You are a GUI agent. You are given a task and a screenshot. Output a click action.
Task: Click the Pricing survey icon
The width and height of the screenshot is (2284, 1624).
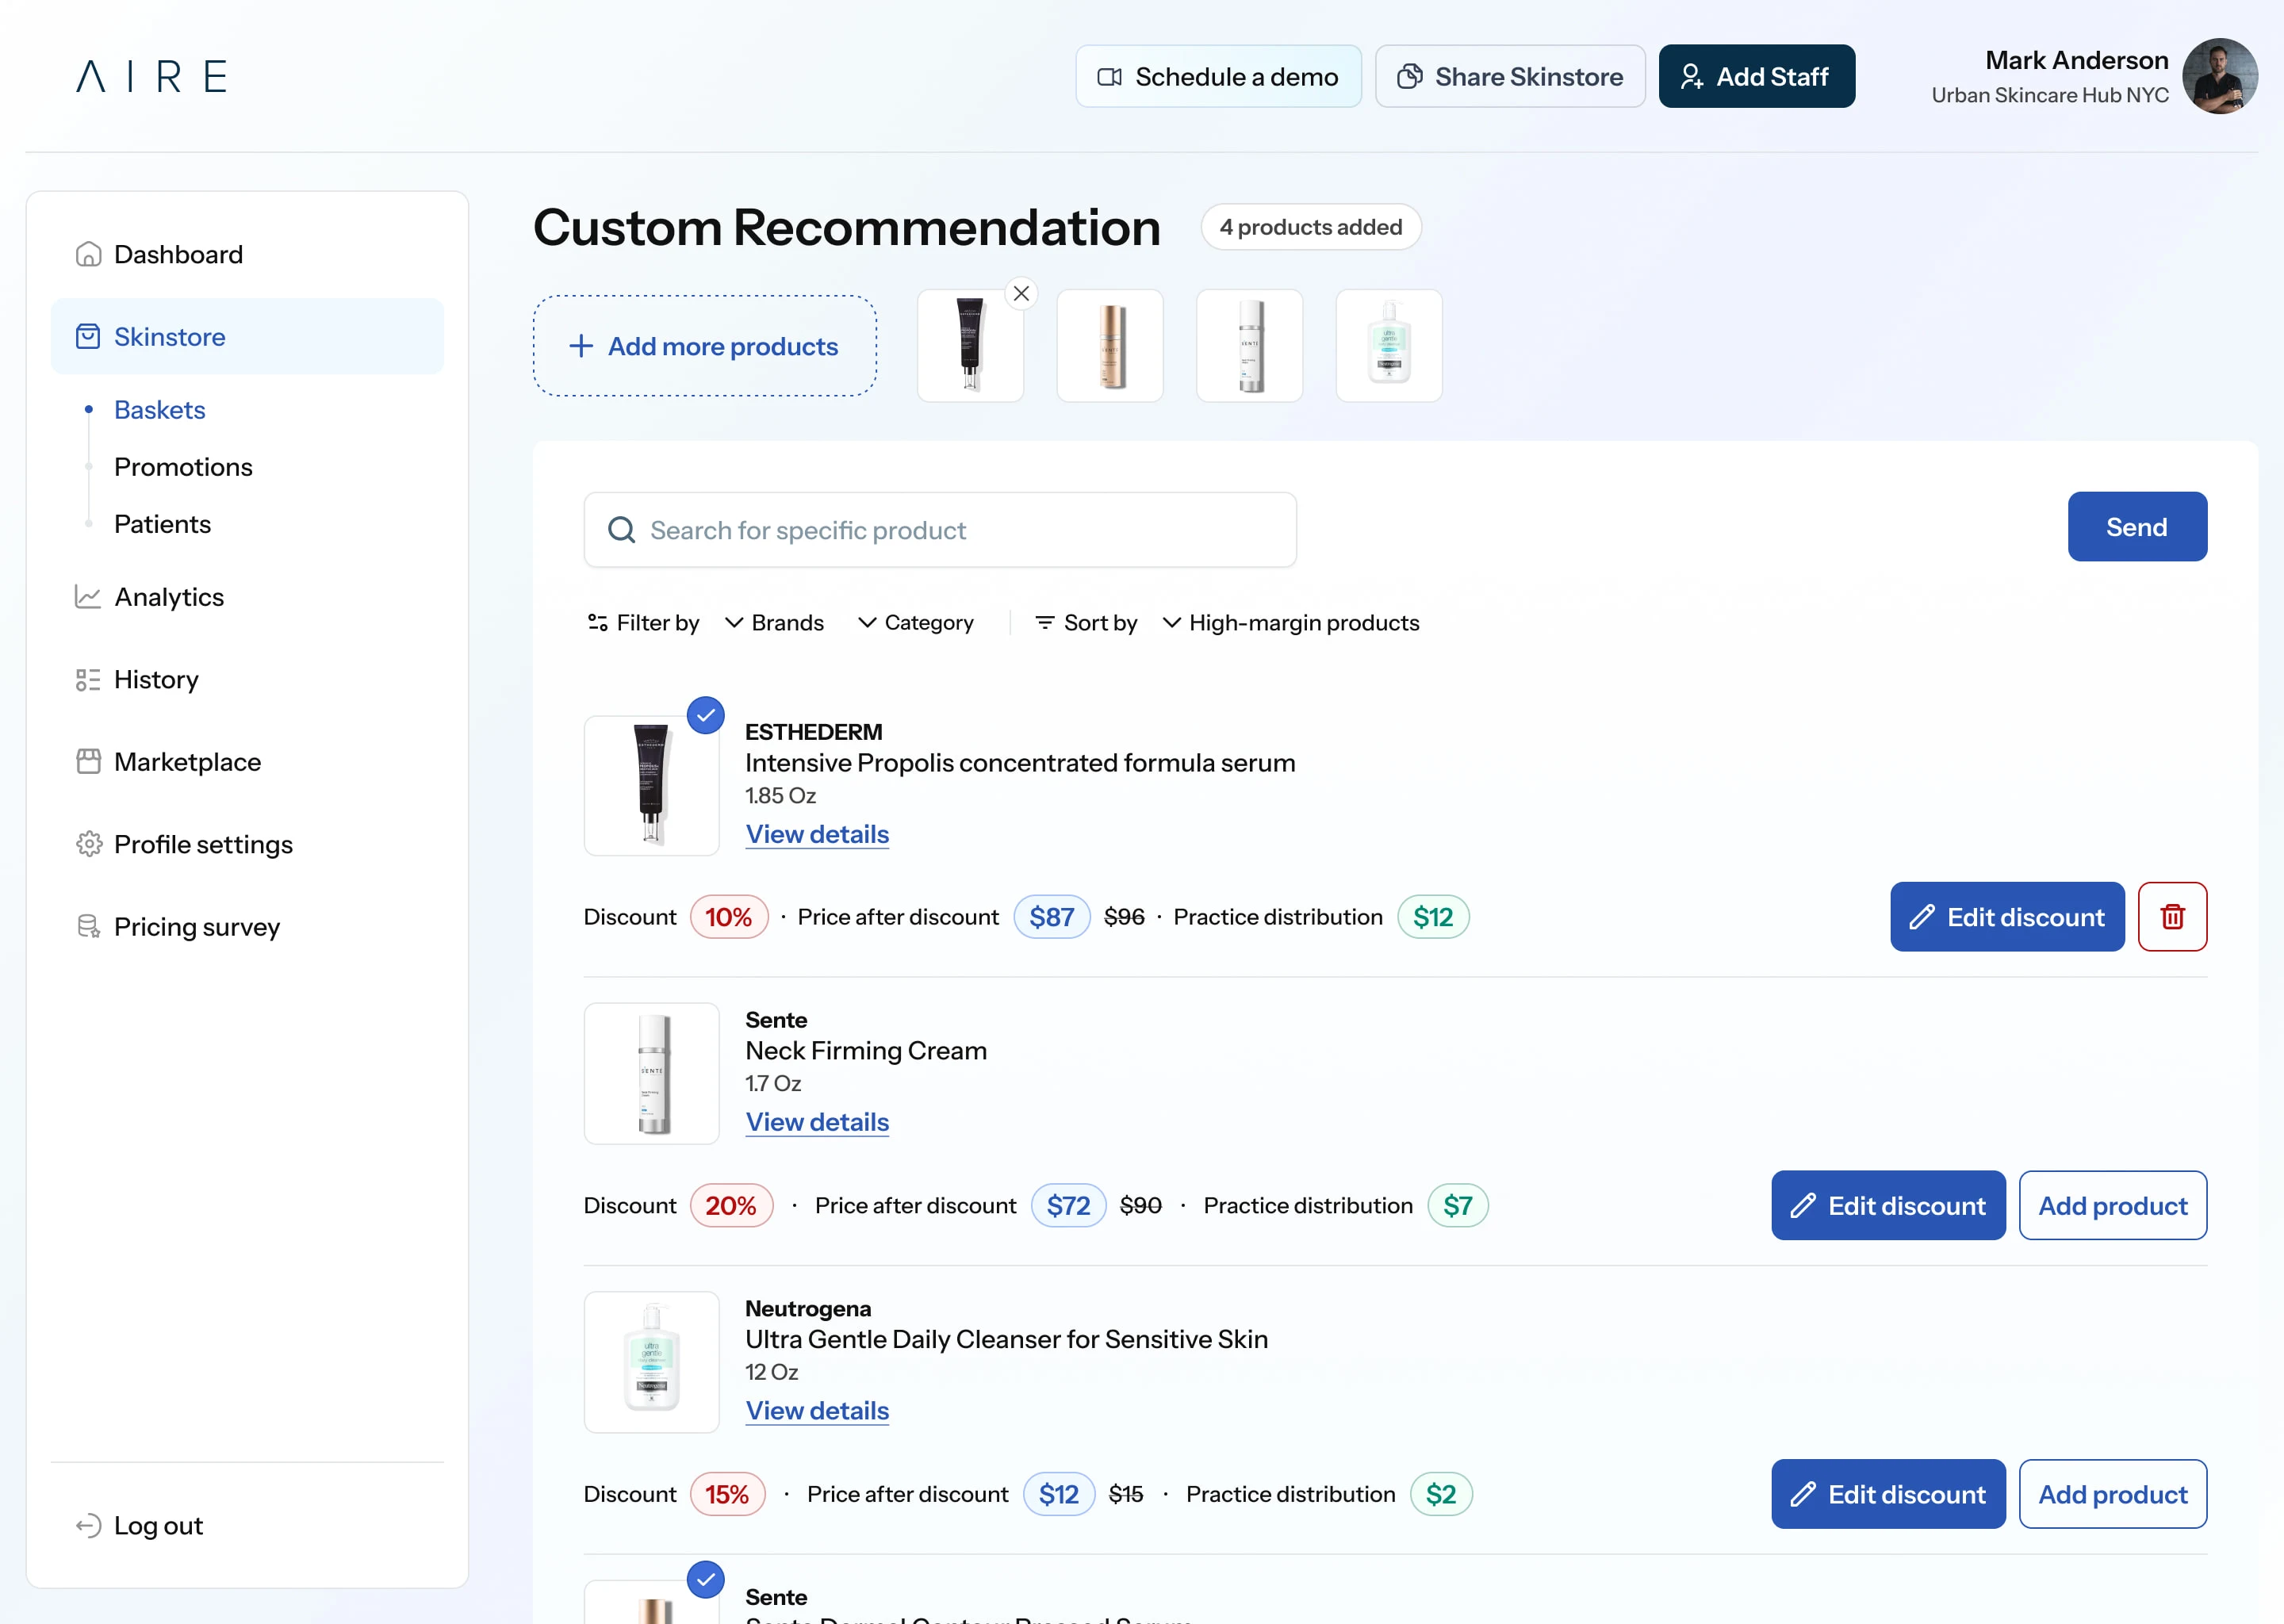pyautogui.click(x=88, y=927)
